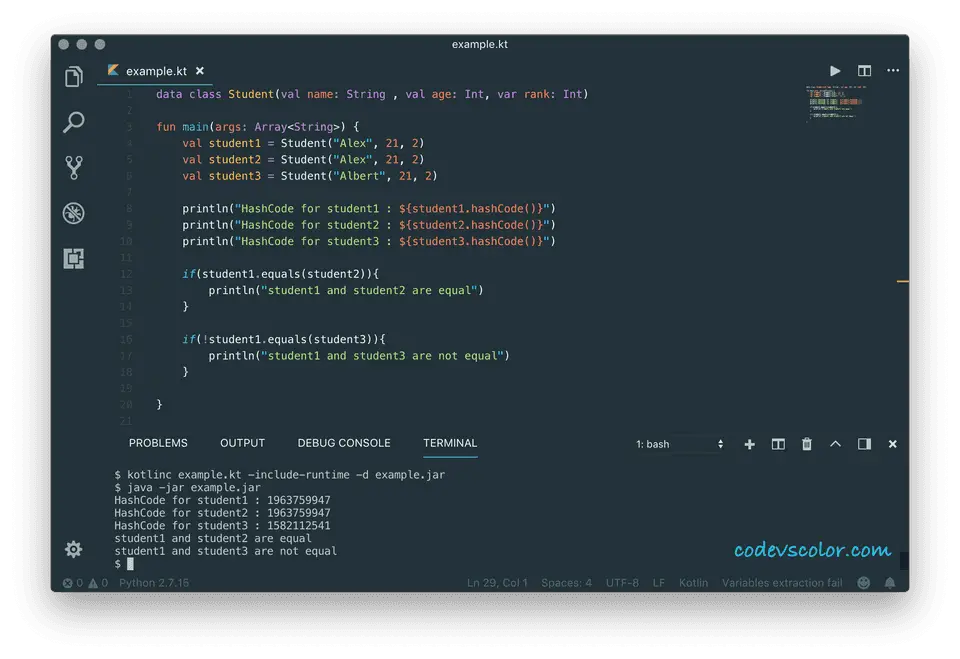Open the Manage settings gear
The image size is (960, 659).
[73, 549]
